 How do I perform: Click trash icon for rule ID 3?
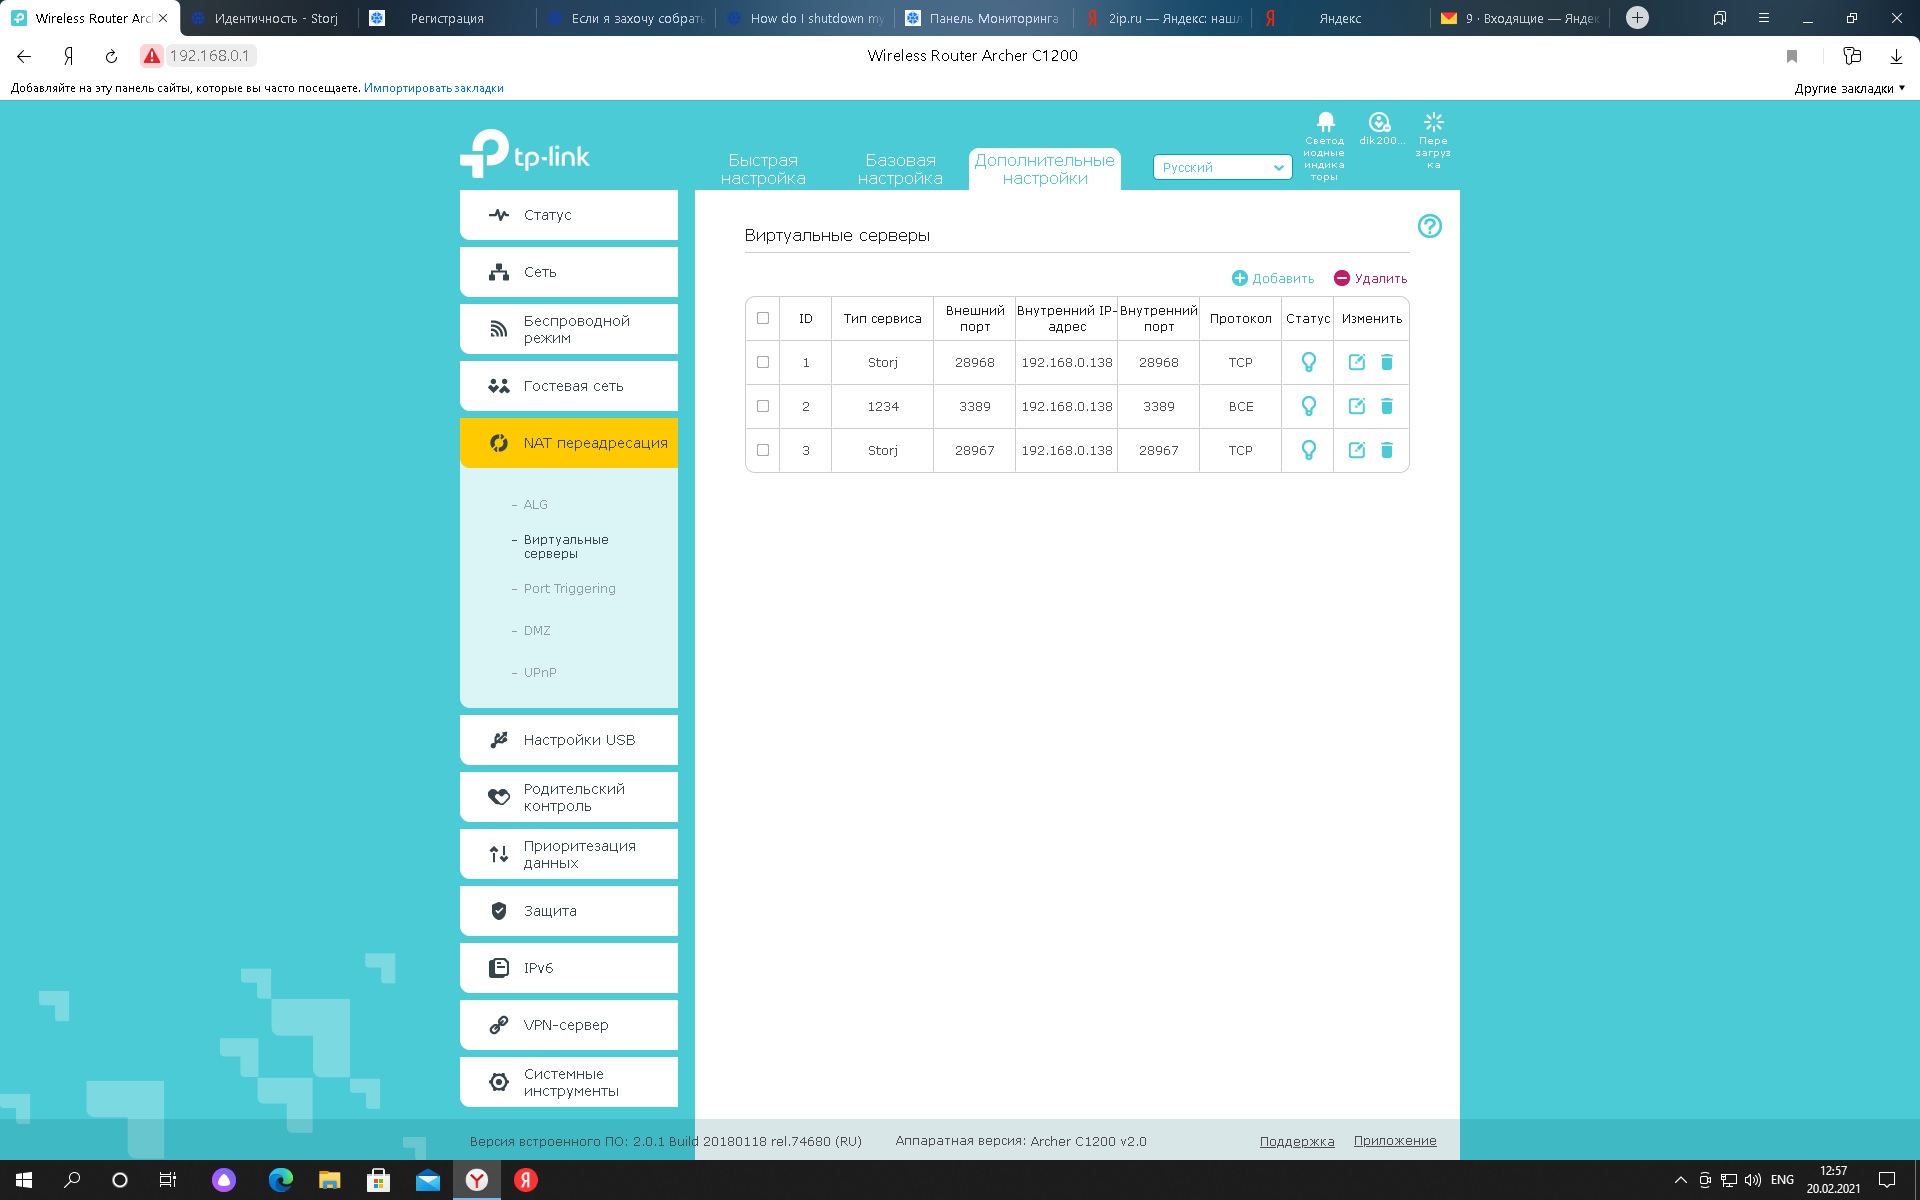click(x=1387, y=450)
